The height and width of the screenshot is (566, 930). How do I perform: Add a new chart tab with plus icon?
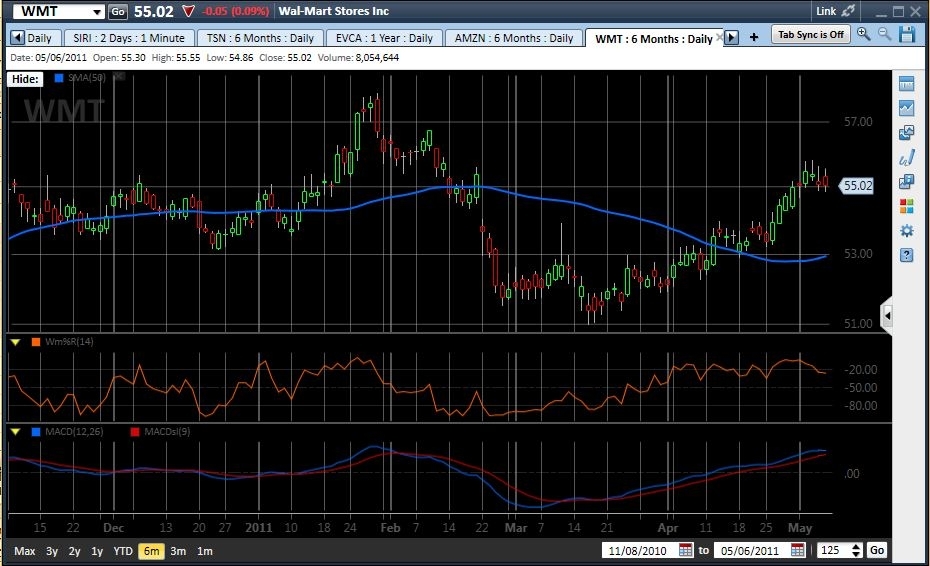(754, 37)
